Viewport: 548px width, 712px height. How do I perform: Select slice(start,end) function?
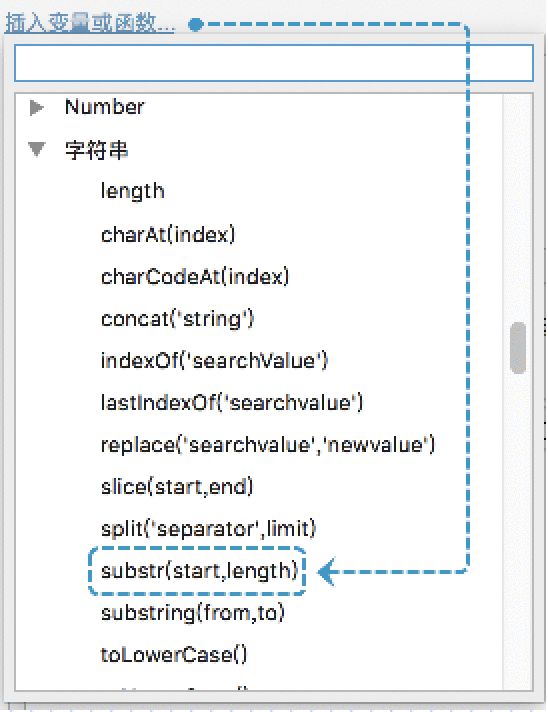click(177, 487)
